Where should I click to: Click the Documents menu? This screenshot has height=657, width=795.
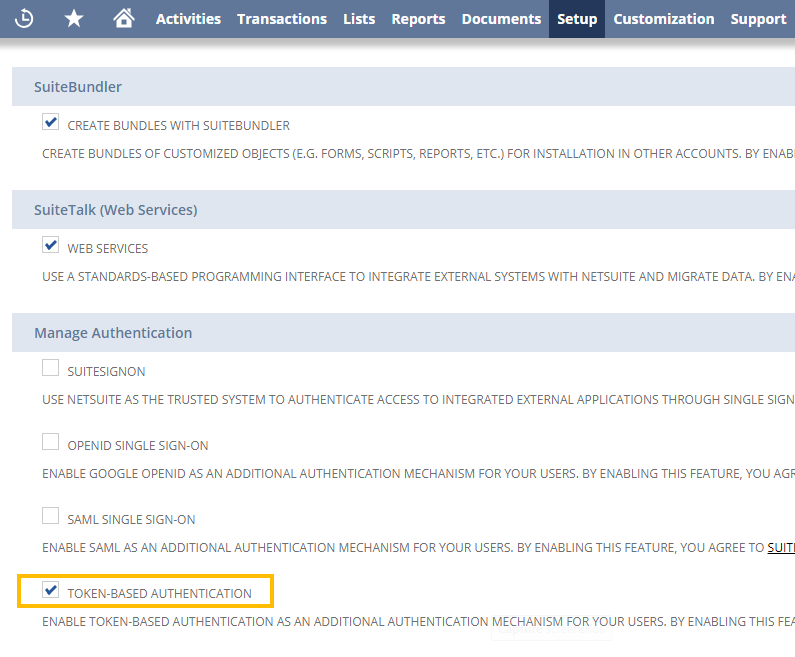[501, 19]
